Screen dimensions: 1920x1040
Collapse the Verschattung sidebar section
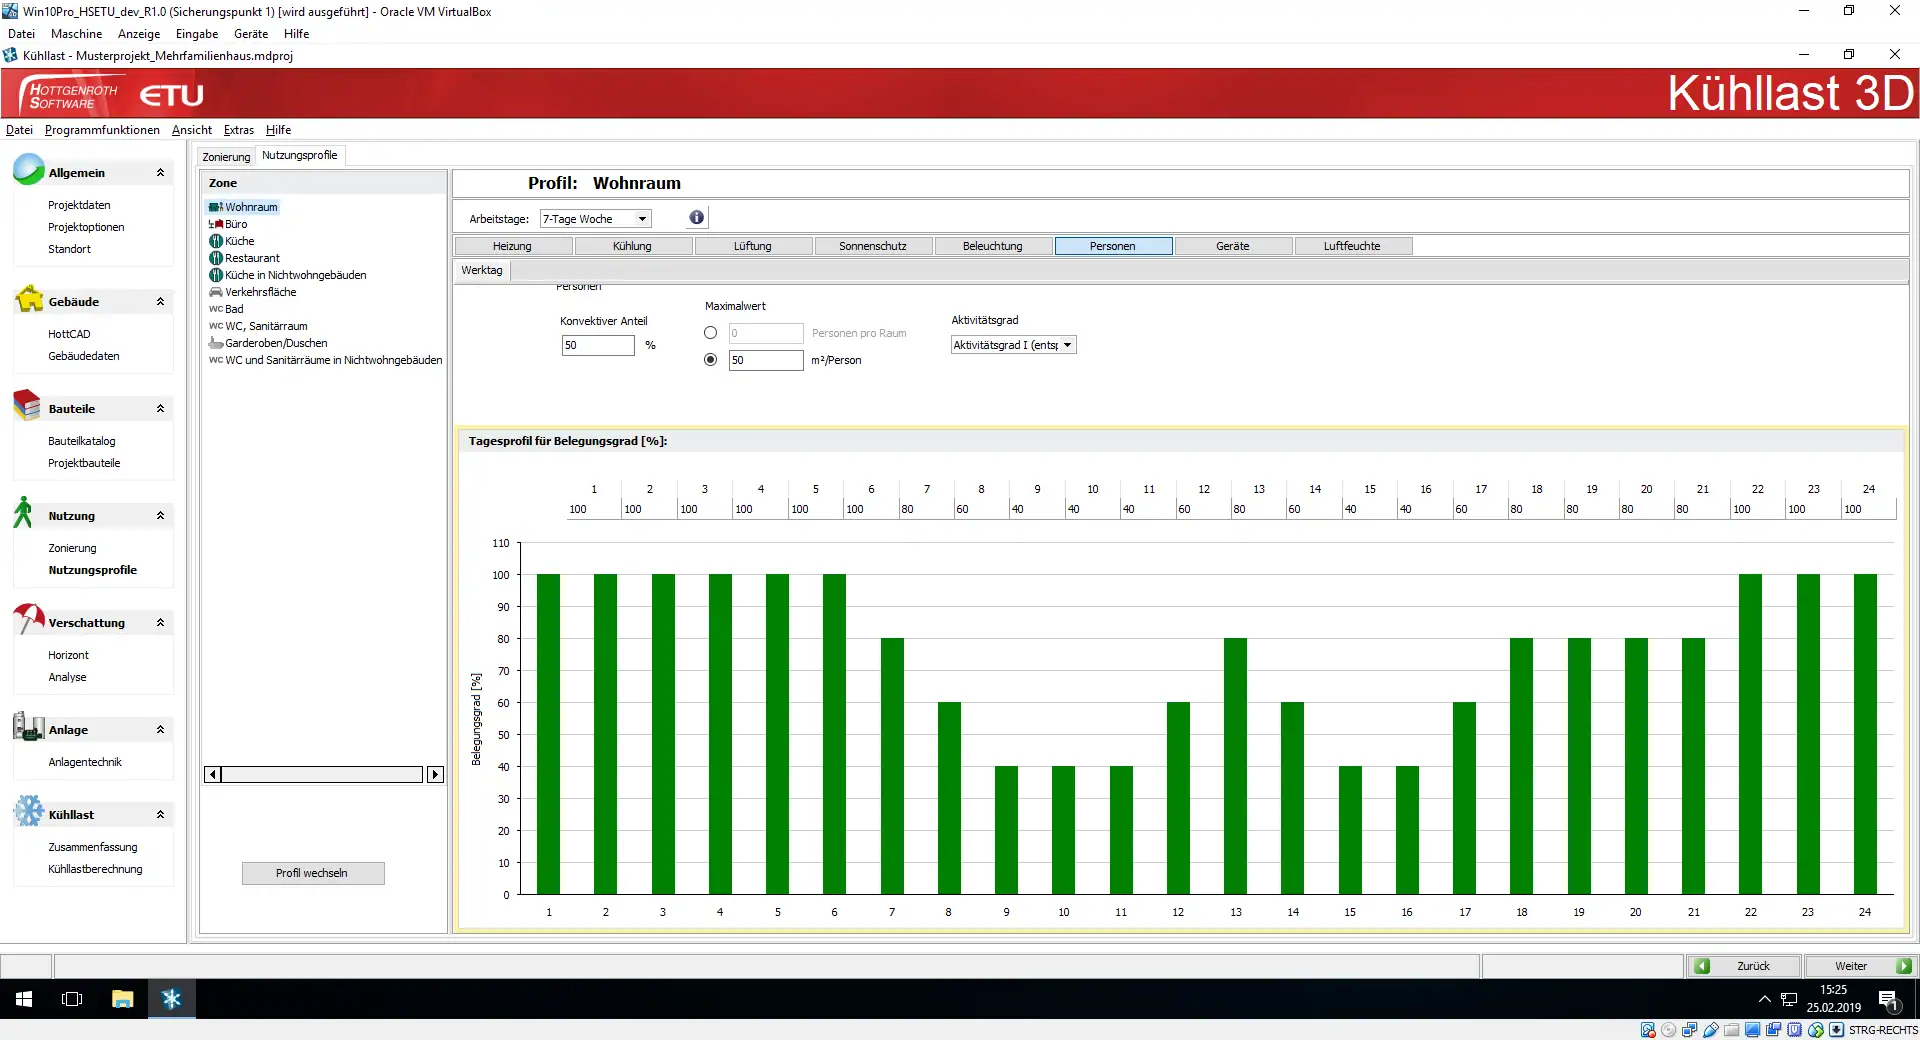(x=160, y=623)
